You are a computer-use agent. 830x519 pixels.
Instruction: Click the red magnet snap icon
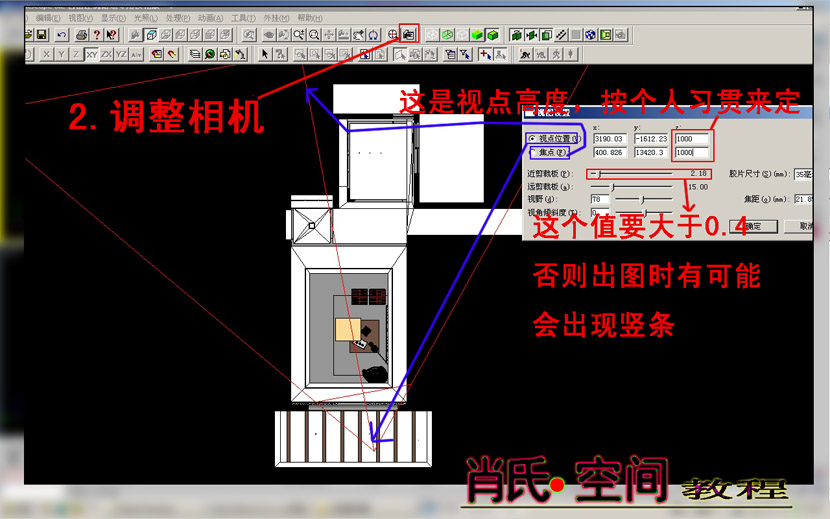(x=172, y=54)
